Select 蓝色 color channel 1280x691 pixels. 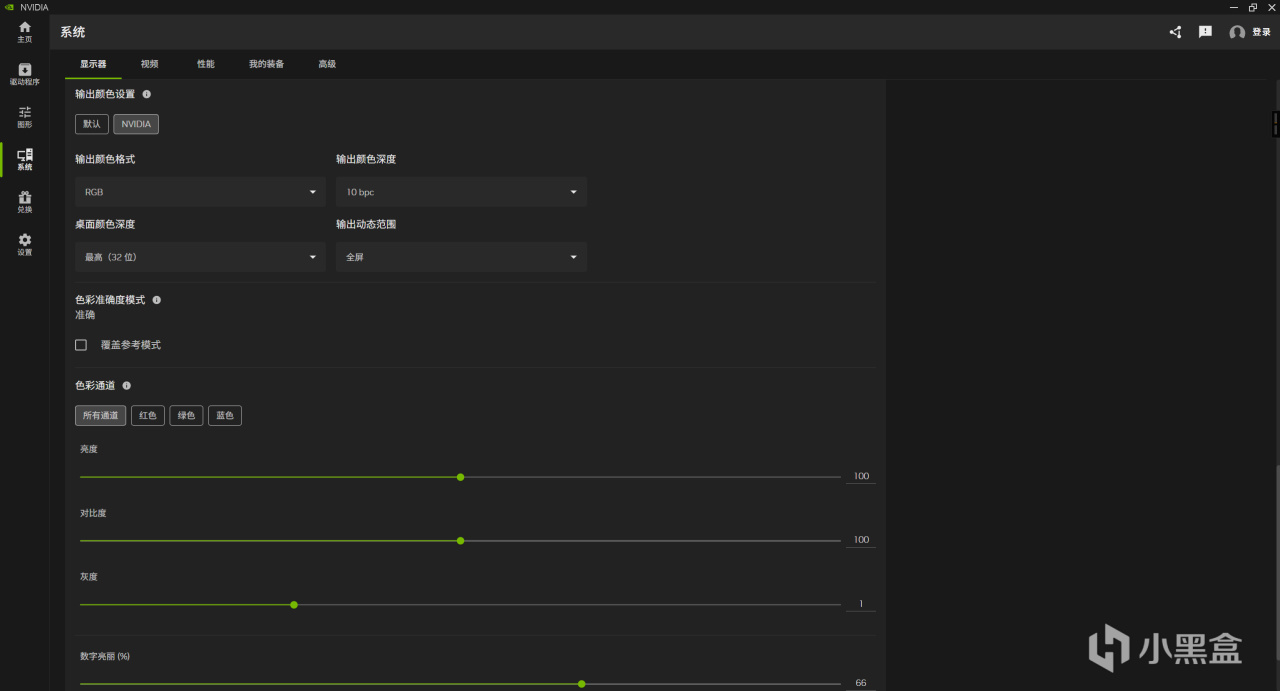point(225,415)
